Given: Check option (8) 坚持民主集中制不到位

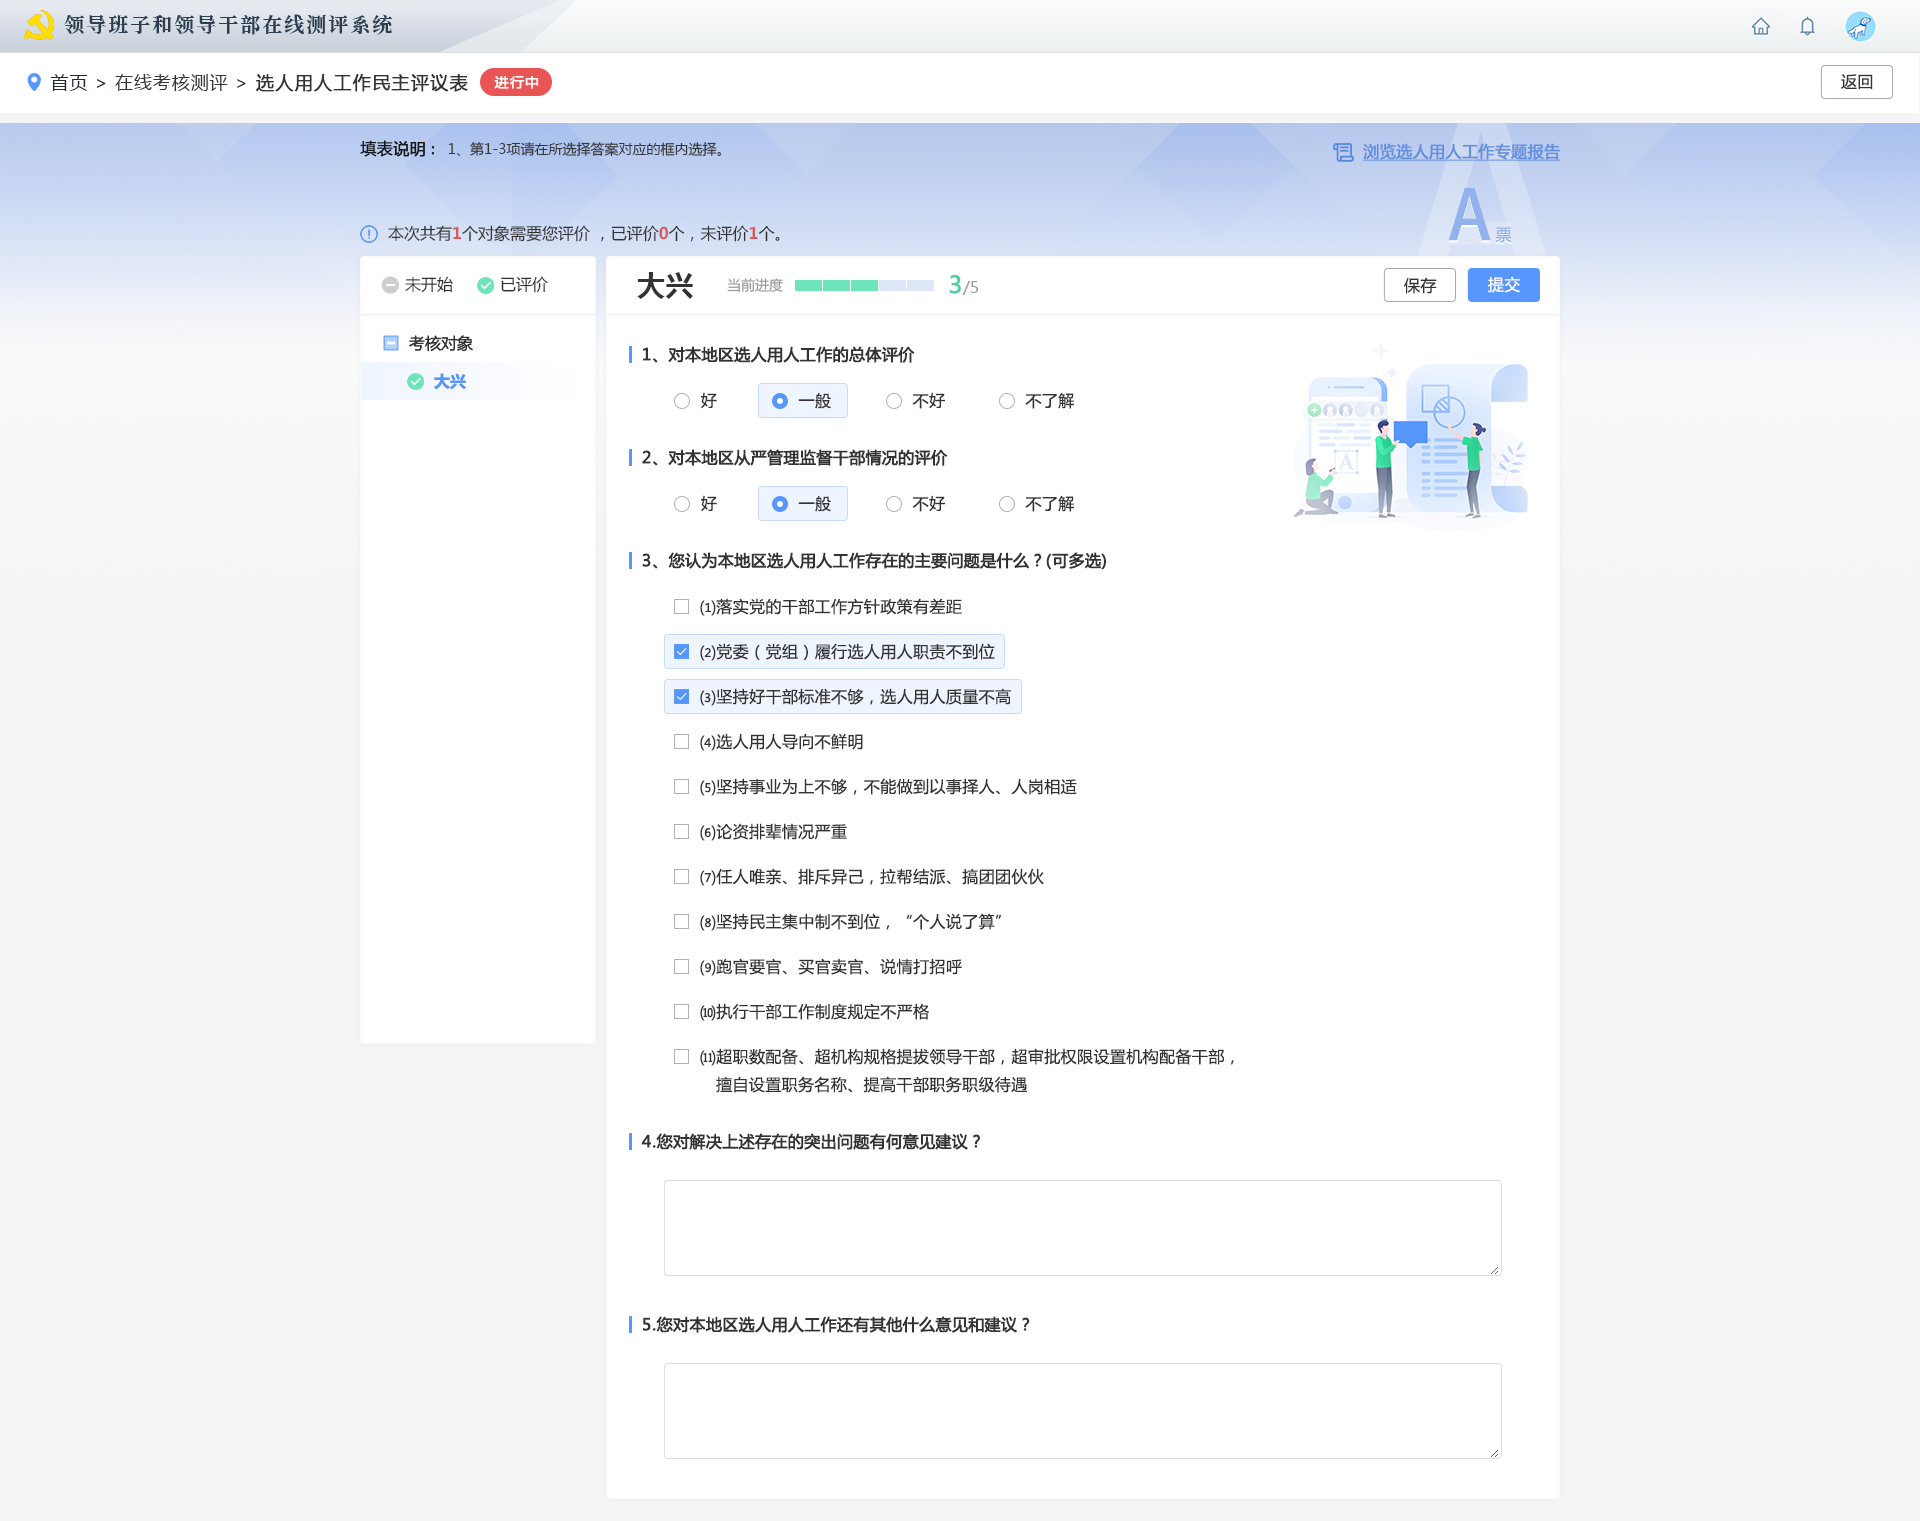Looking at the screenshot, I should [681, 922].
